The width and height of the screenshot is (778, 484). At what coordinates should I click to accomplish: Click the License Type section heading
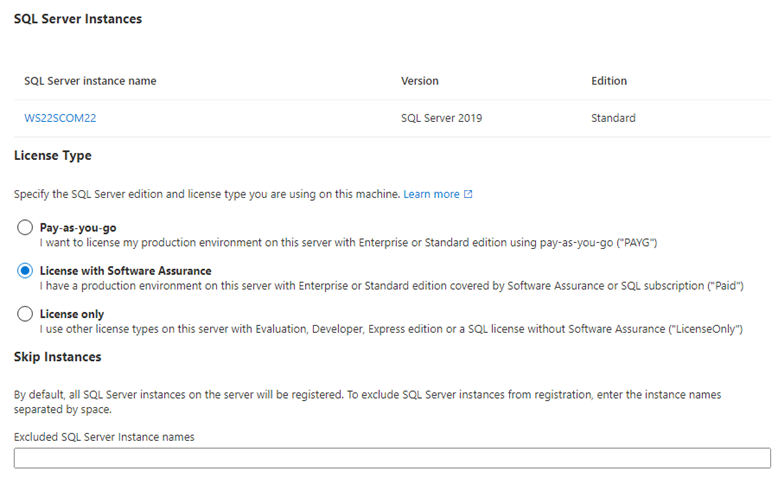pos(52,156)
